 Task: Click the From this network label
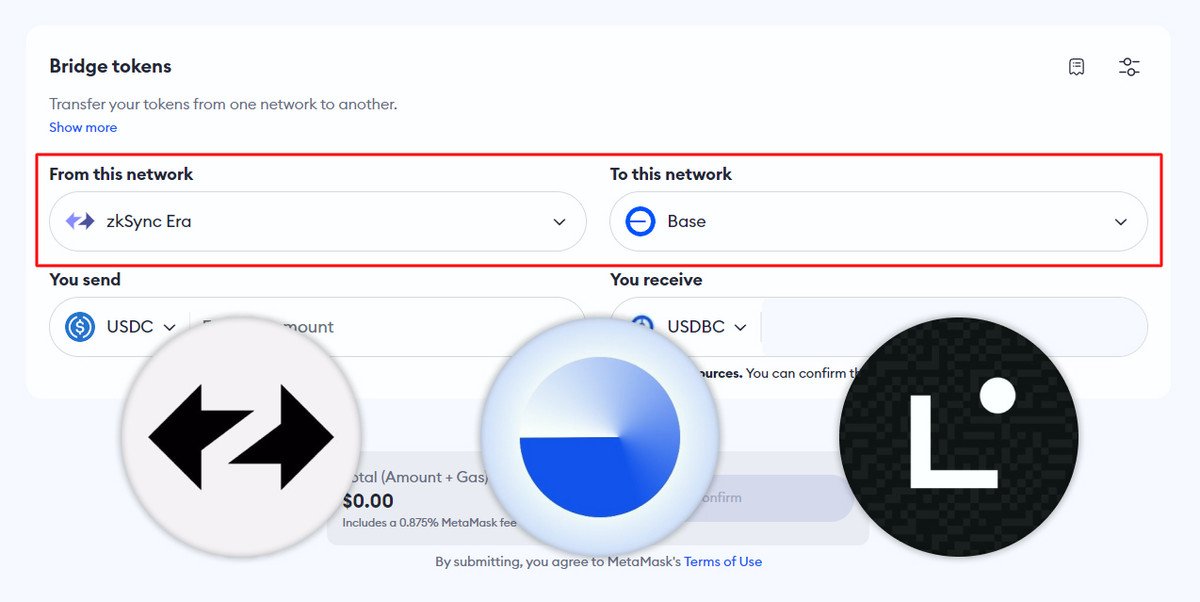coord(121,174)
